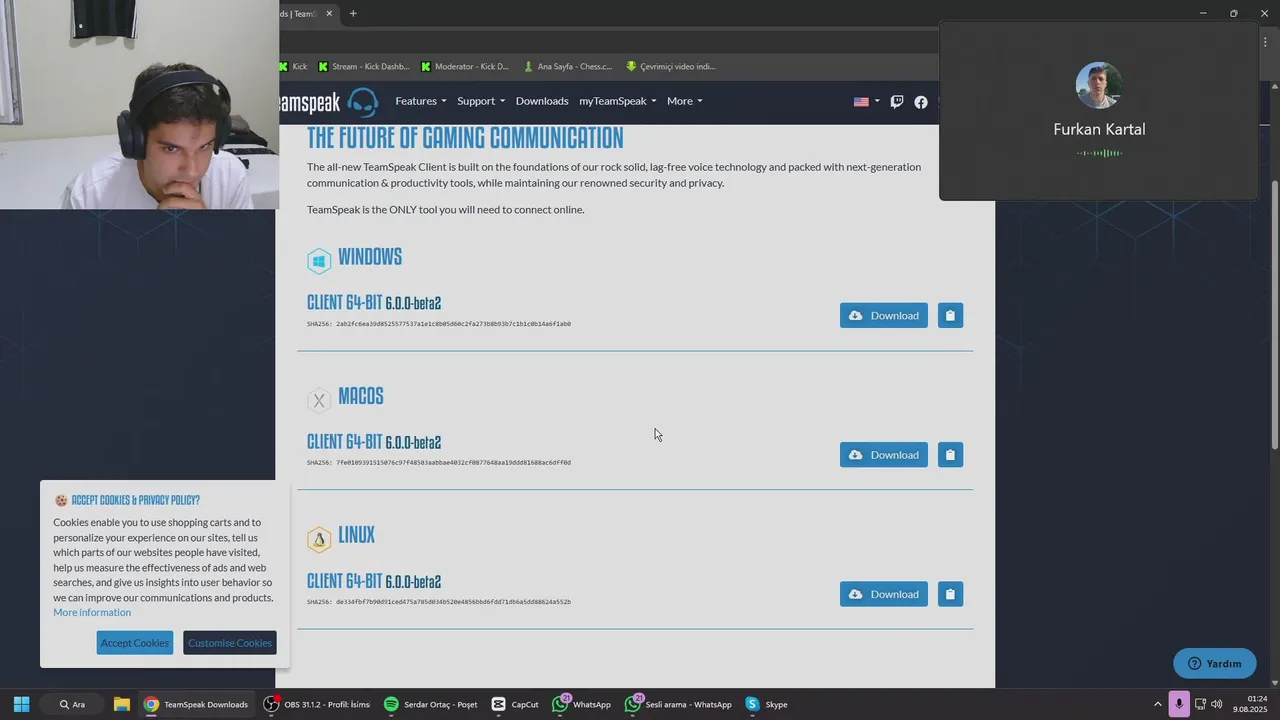Open Spotify Serdar Ortaç taskbar item
Viewport: 1280px width, 720px height.
coord(431,704)
